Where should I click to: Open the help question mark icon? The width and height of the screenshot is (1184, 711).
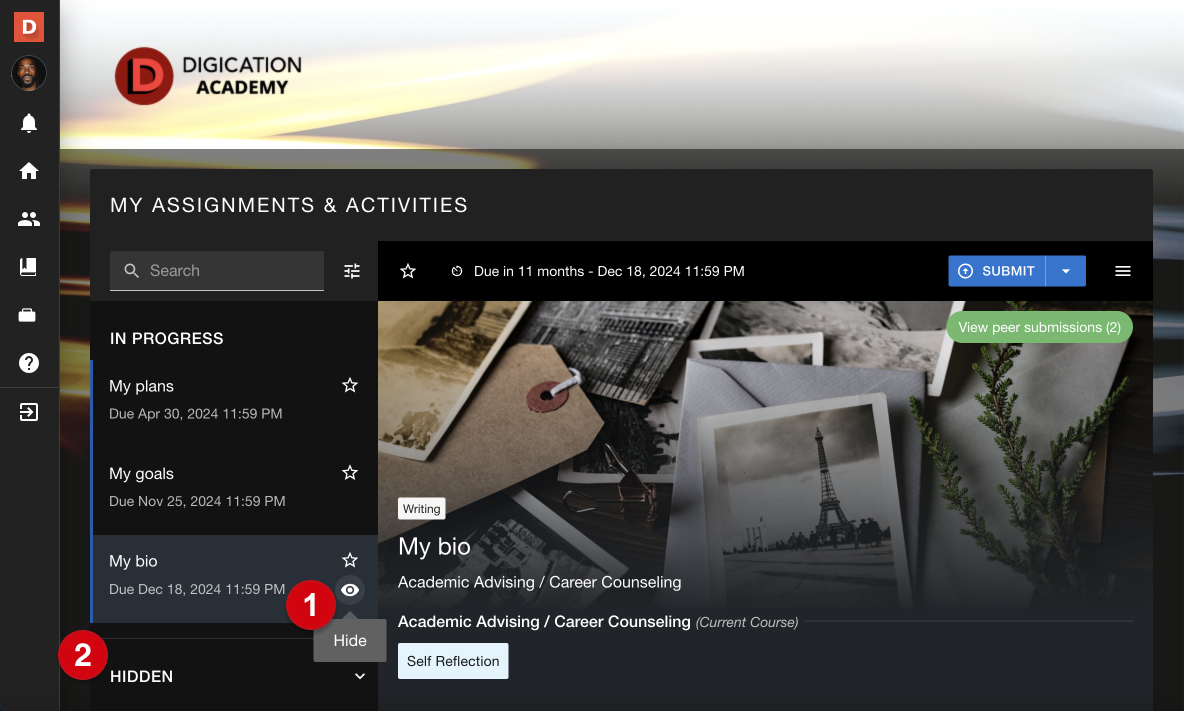(x=29, y=363)
